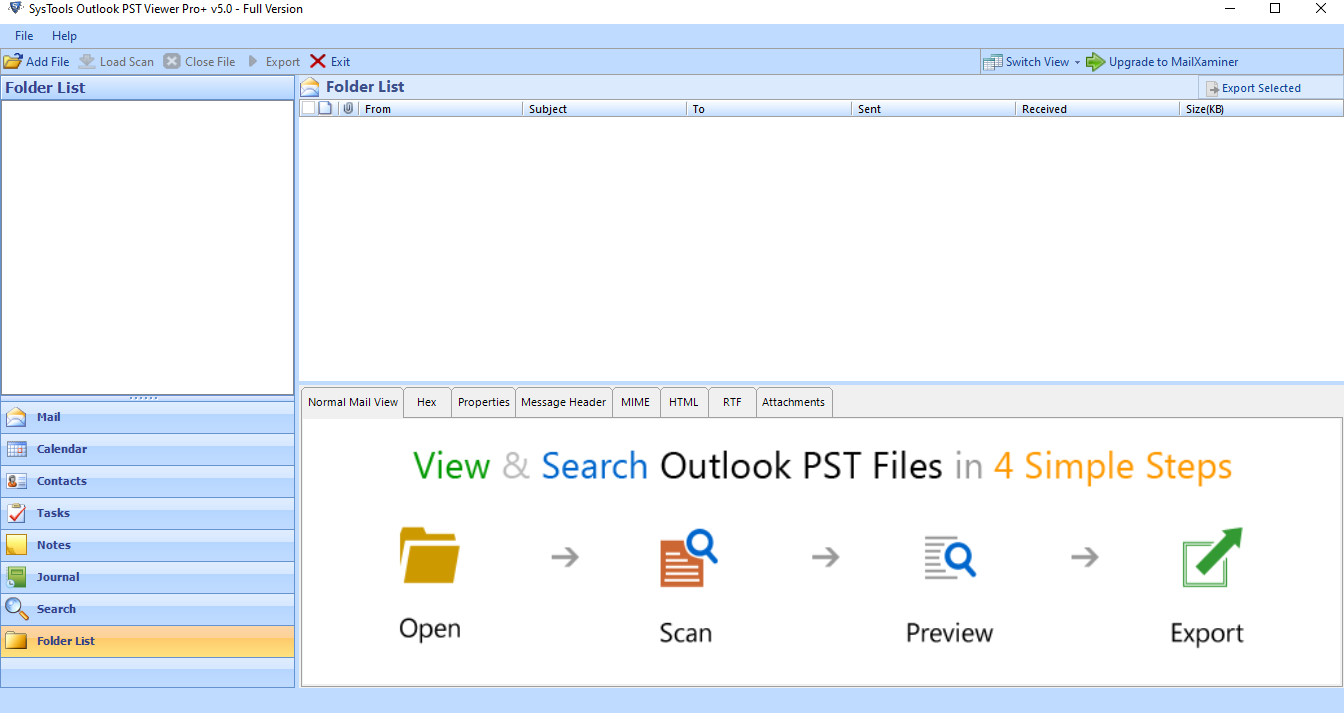Tick the select-all checkbox in column header
This screenshot has width=1344, height=713.
coord(308,108)
